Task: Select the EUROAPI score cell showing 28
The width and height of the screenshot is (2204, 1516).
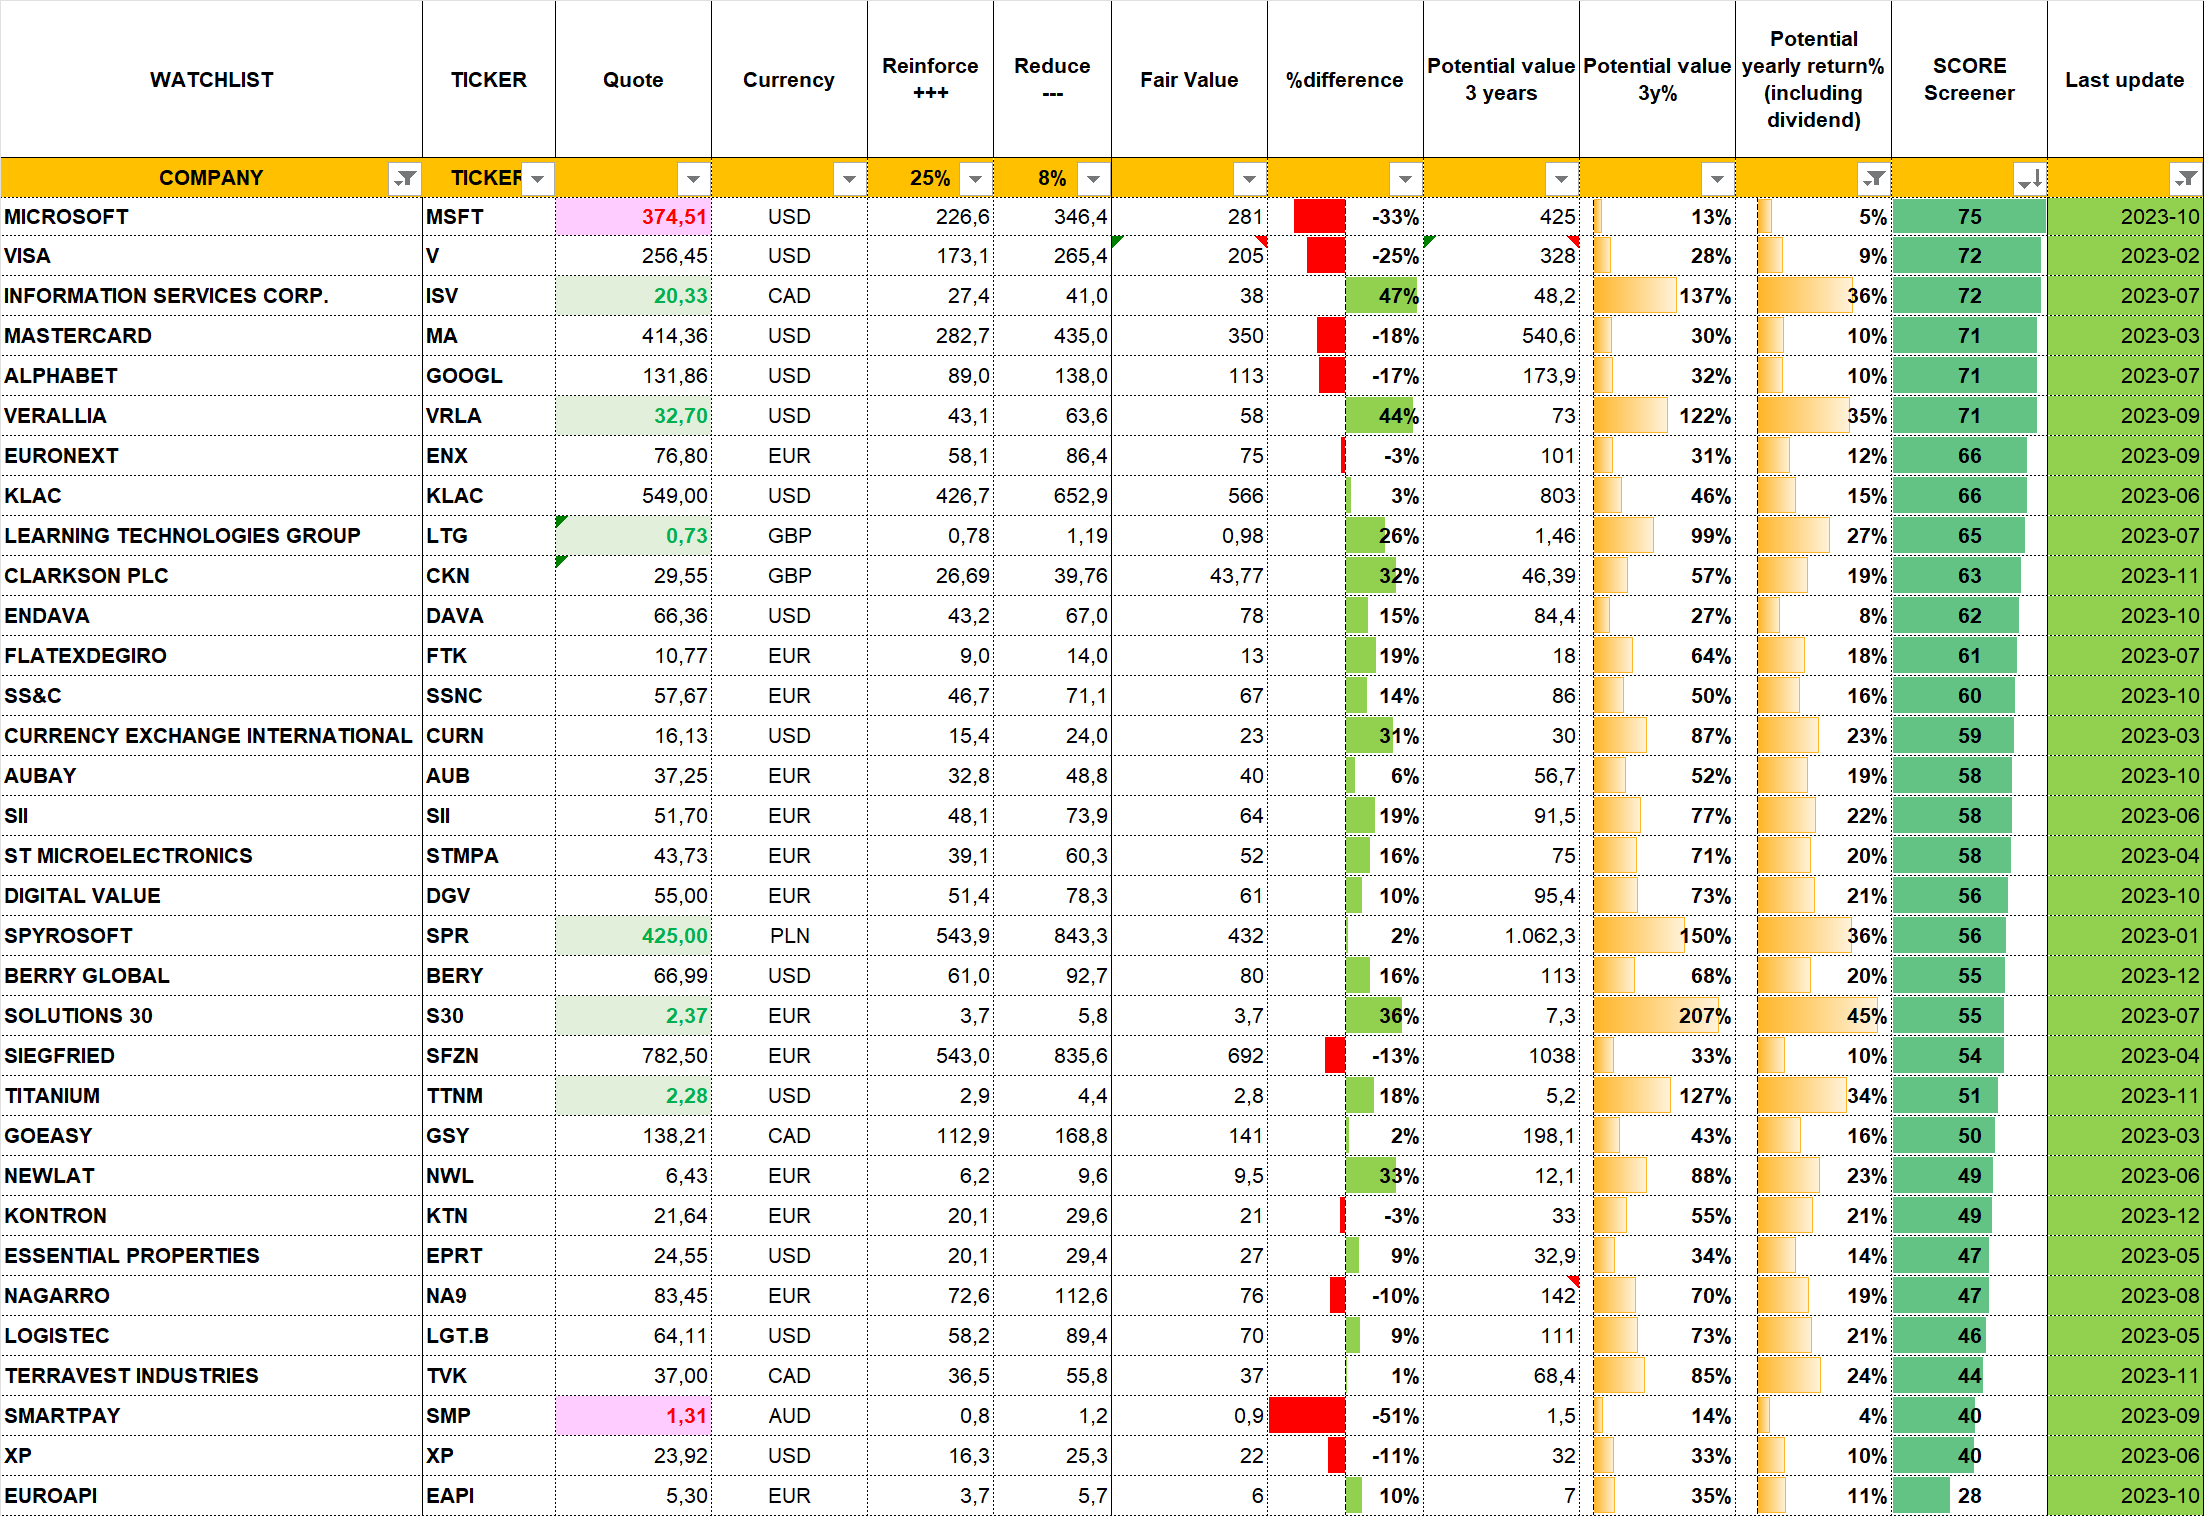Action: click(x=1968, y=1496)
